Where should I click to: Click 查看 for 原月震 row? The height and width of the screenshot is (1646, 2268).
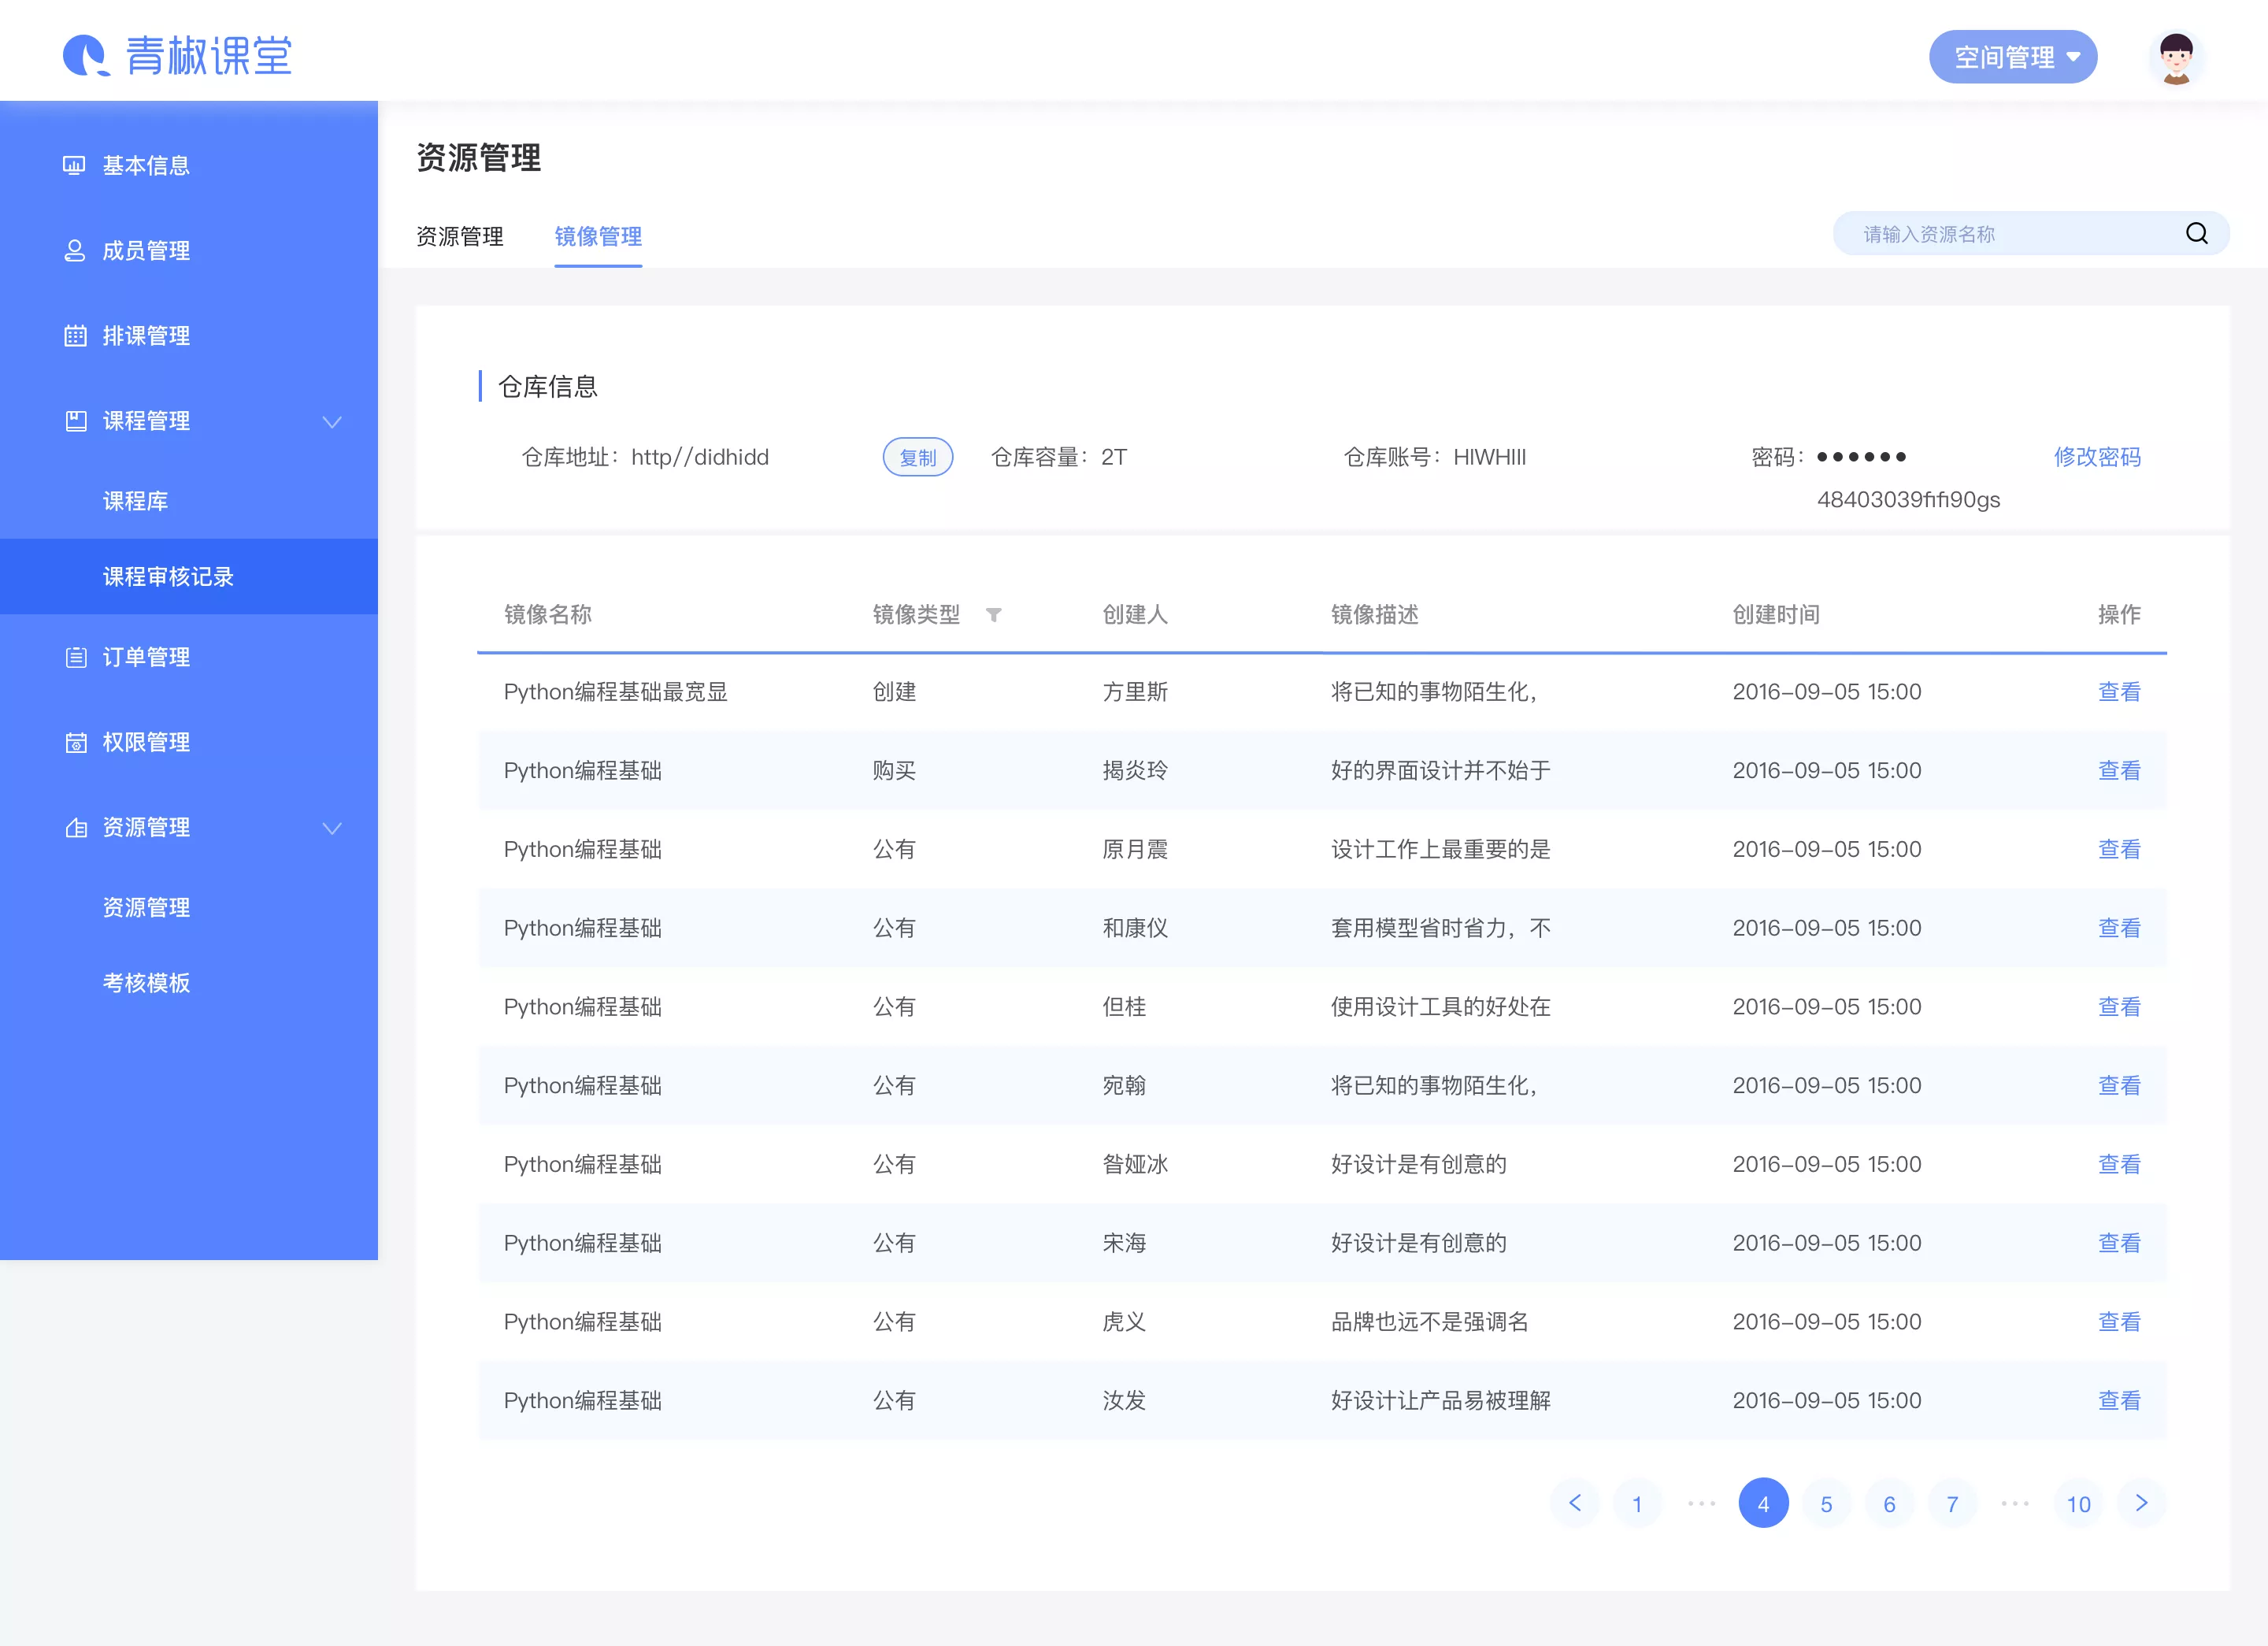point(2119,850)
